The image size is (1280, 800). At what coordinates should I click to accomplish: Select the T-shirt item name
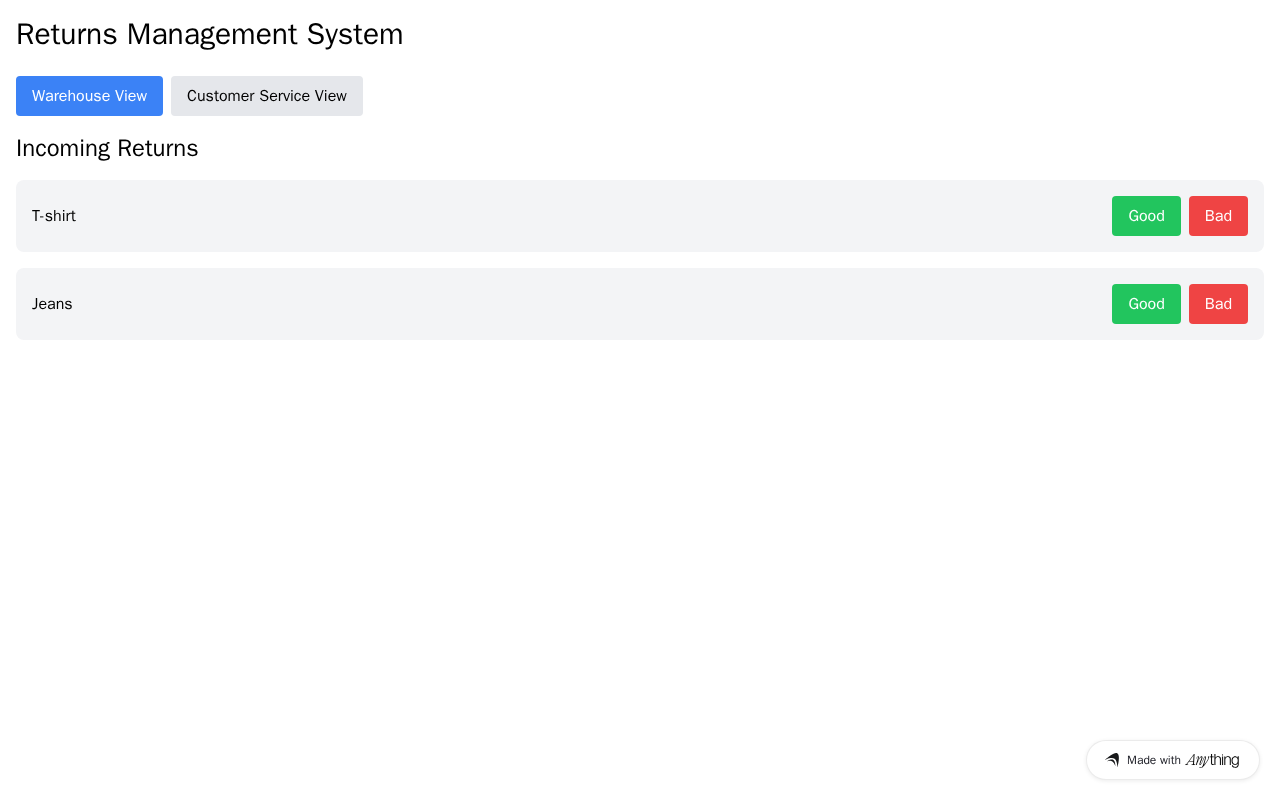coord(54,216)
